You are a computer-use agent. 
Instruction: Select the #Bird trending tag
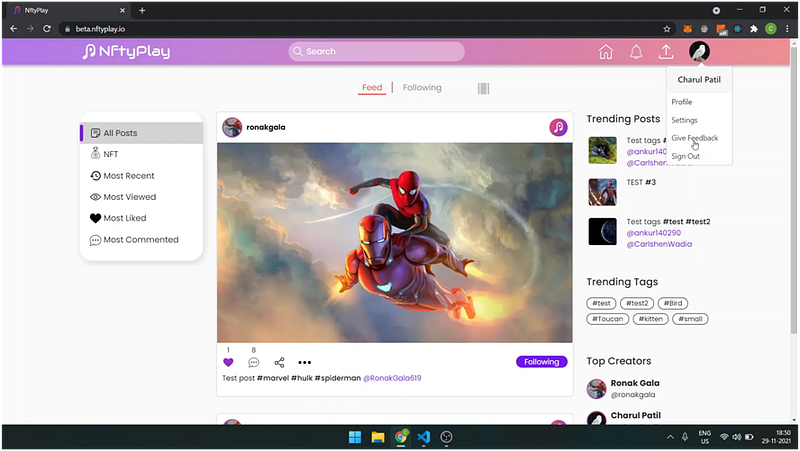click(x=673, y=303)
